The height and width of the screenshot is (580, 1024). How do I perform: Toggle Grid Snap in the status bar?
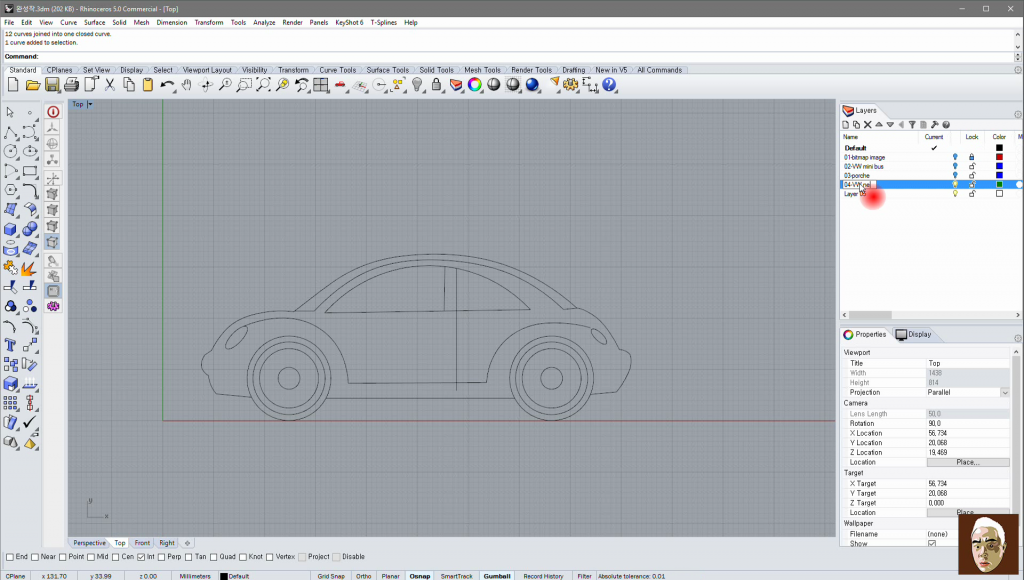click(x=331, y=576)
